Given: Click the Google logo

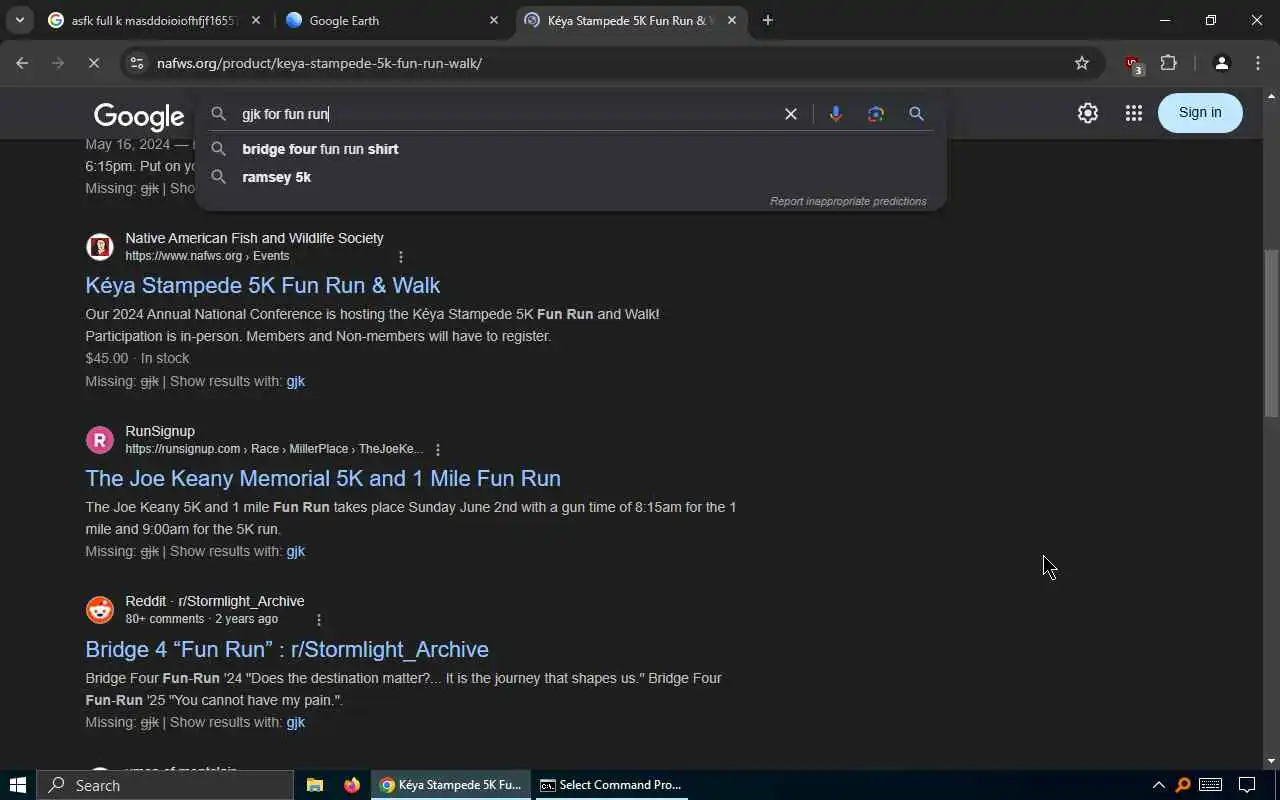Looking at the screenshot, I should [x=139, y=116].
